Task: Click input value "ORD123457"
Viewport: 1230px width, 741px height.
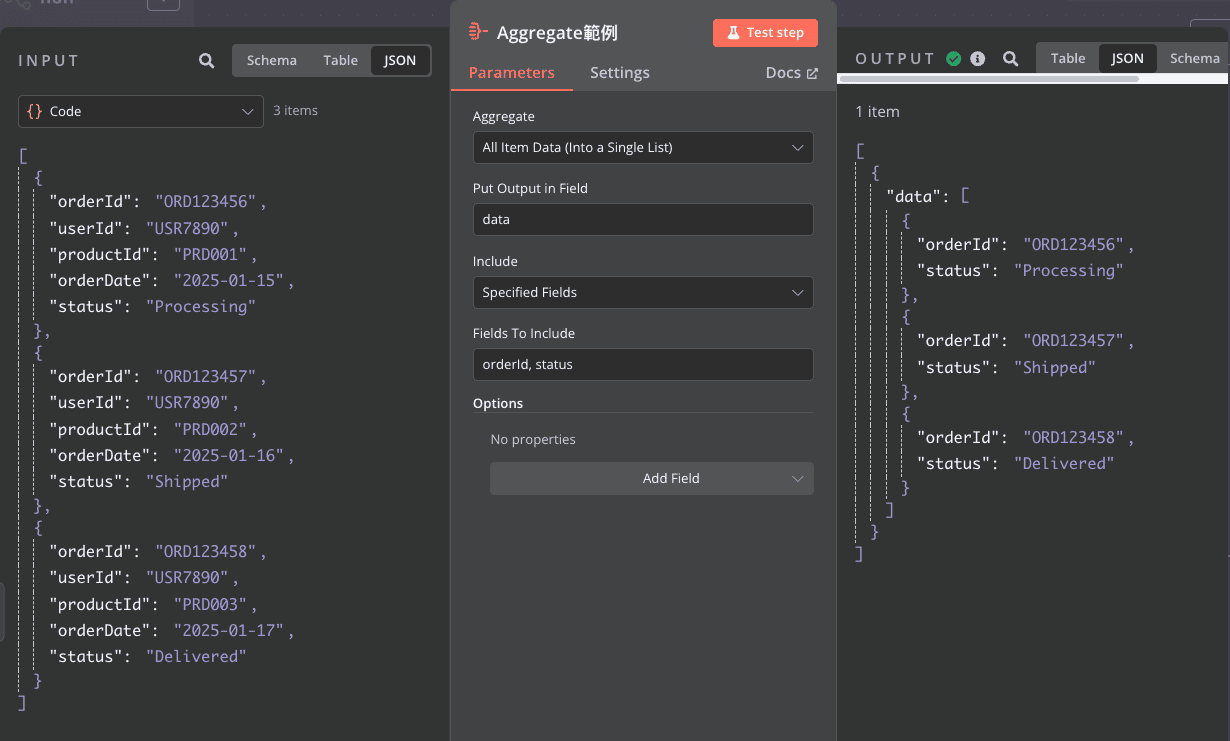Action: coord(206,376)
